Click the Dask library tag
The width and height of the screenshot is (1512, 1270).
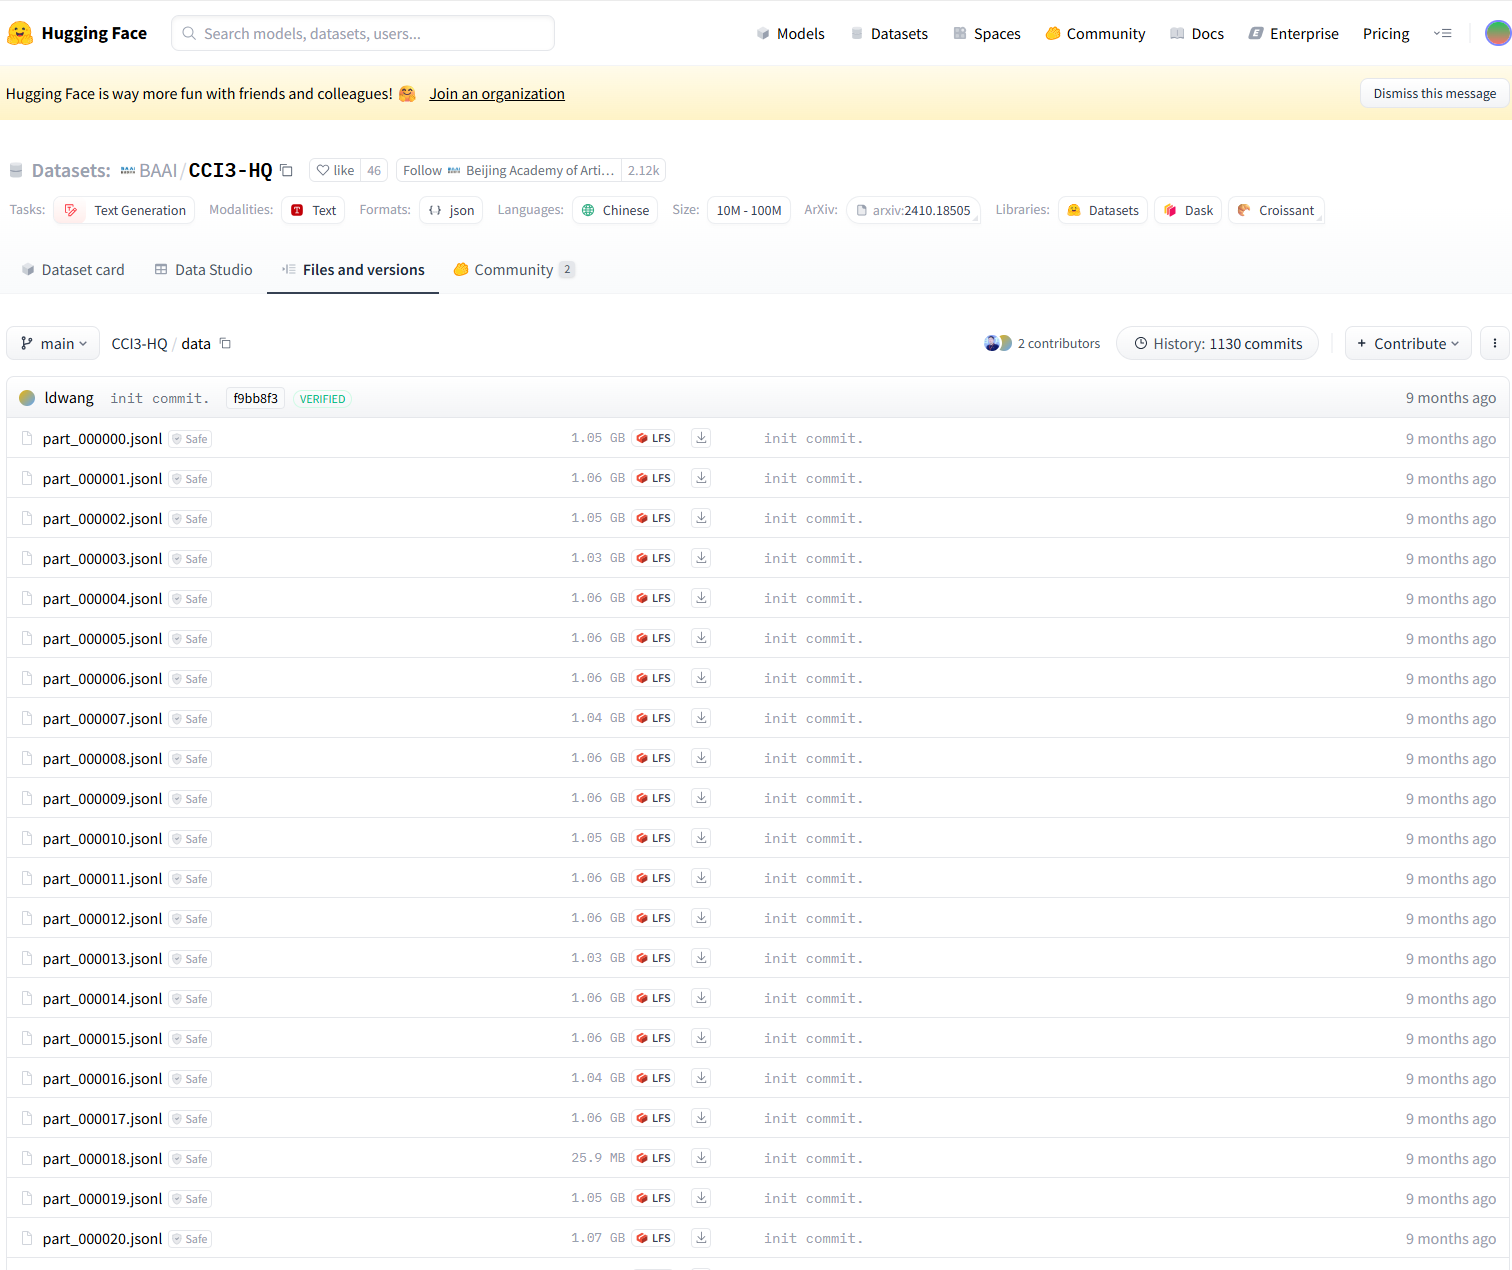pos(1188,210)
